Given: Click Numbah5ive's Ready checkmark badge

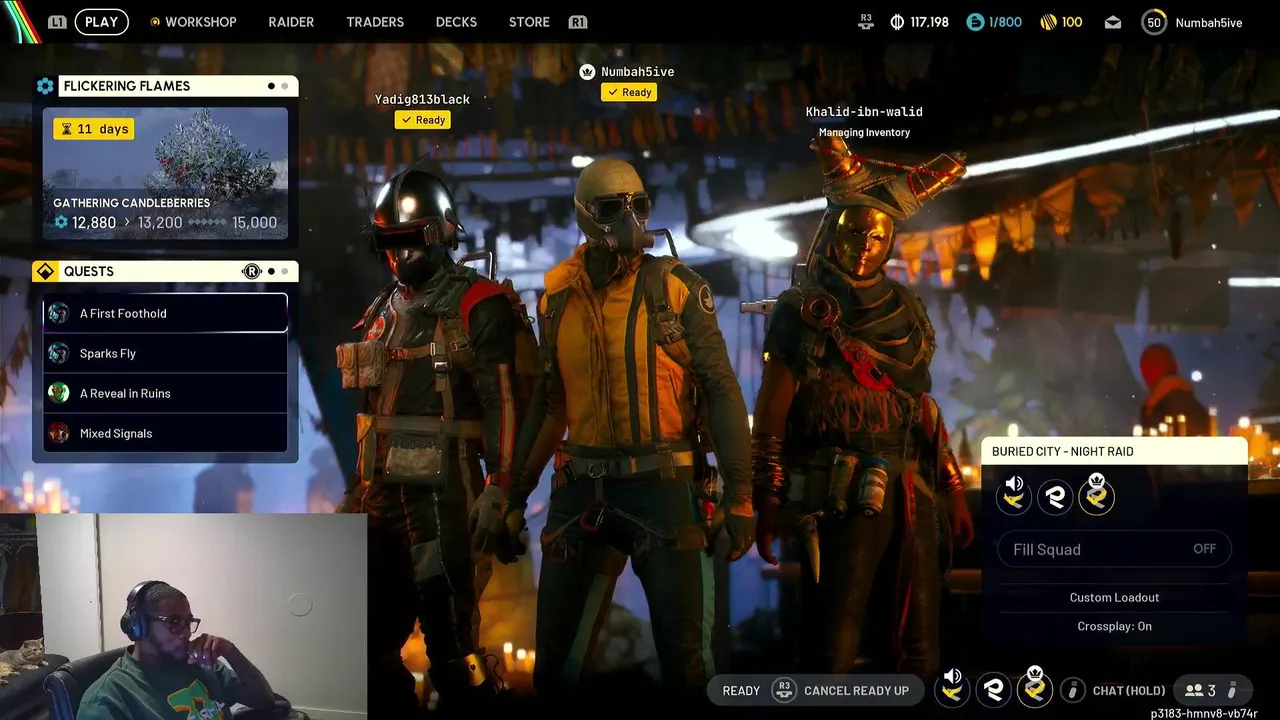Looking at the screenshot, I should click(628, 92).
